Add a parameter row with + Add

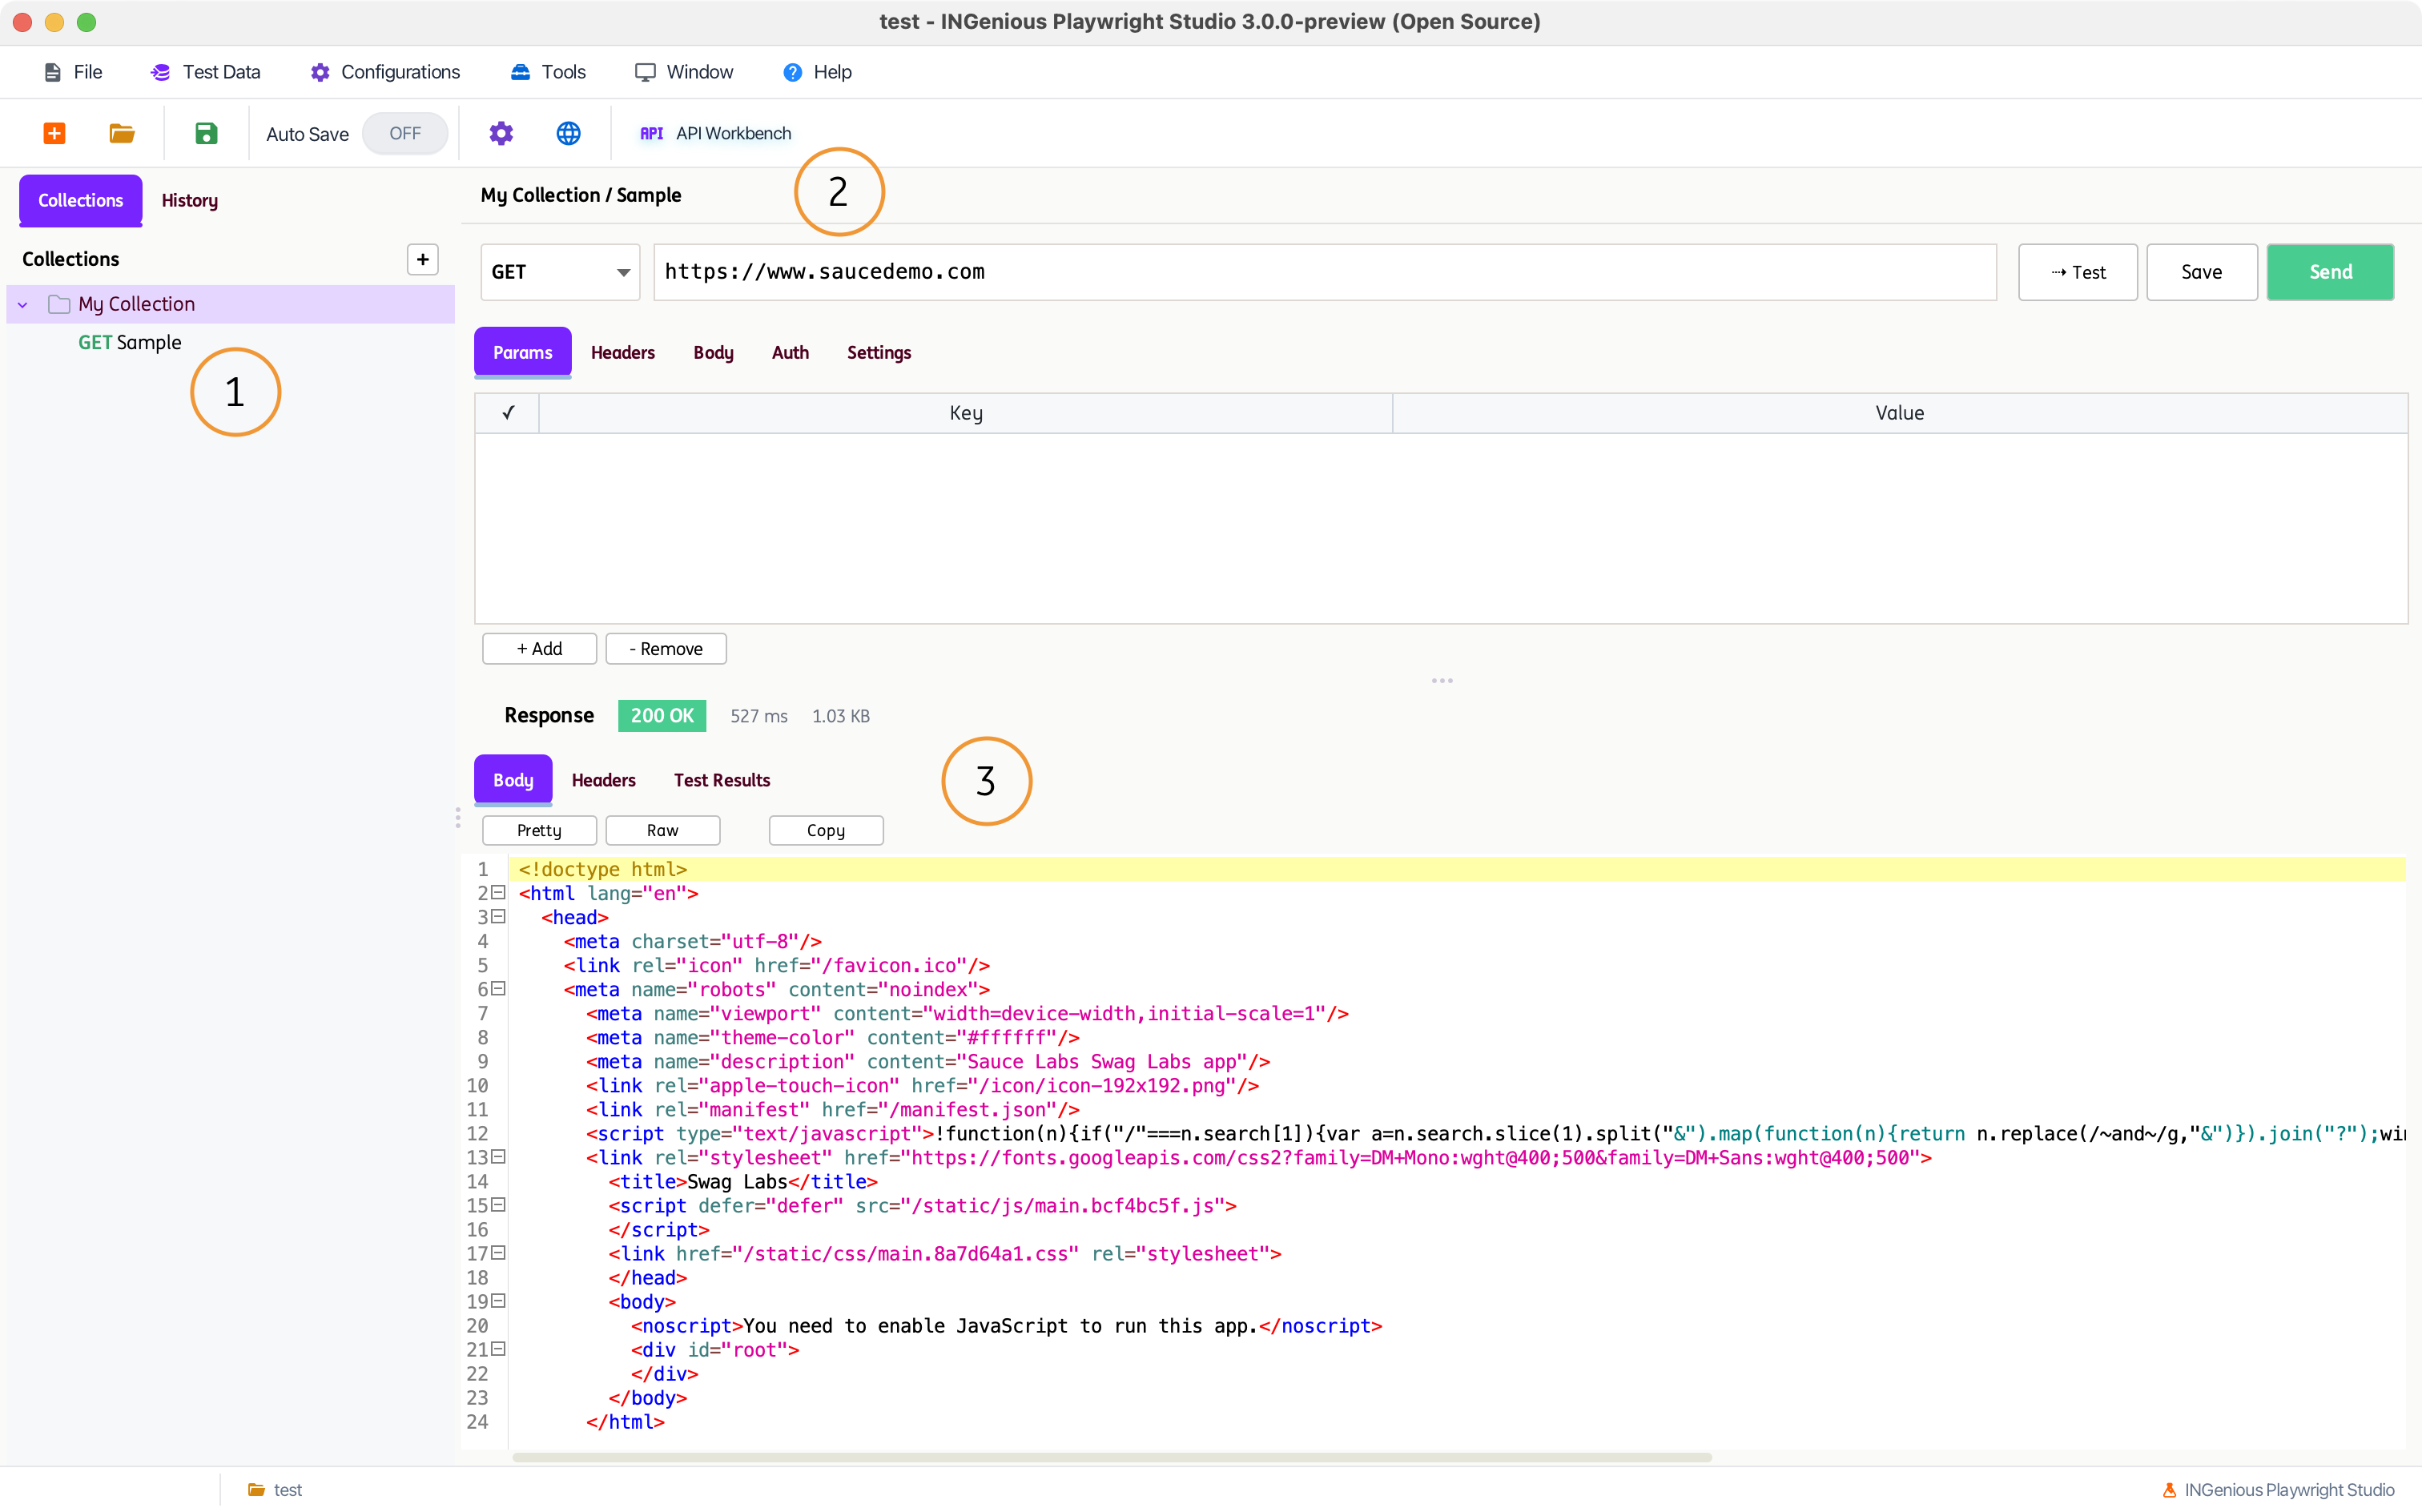click(x=539, y=649)
